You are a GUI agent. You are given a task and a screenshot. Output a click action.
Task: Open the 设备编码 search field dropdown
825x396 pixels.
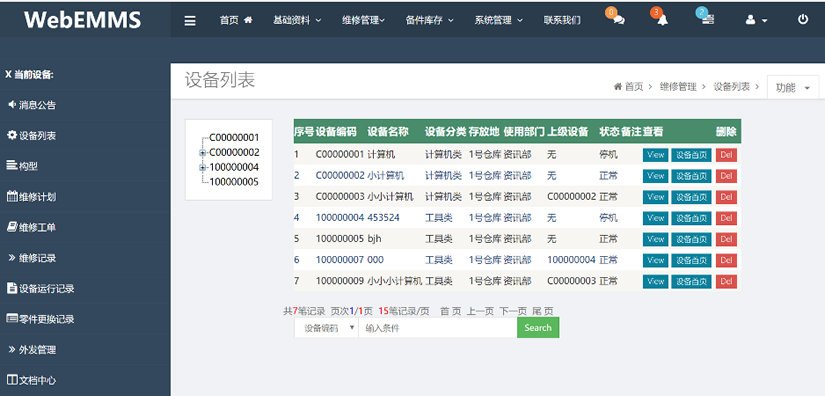(326, 328)
